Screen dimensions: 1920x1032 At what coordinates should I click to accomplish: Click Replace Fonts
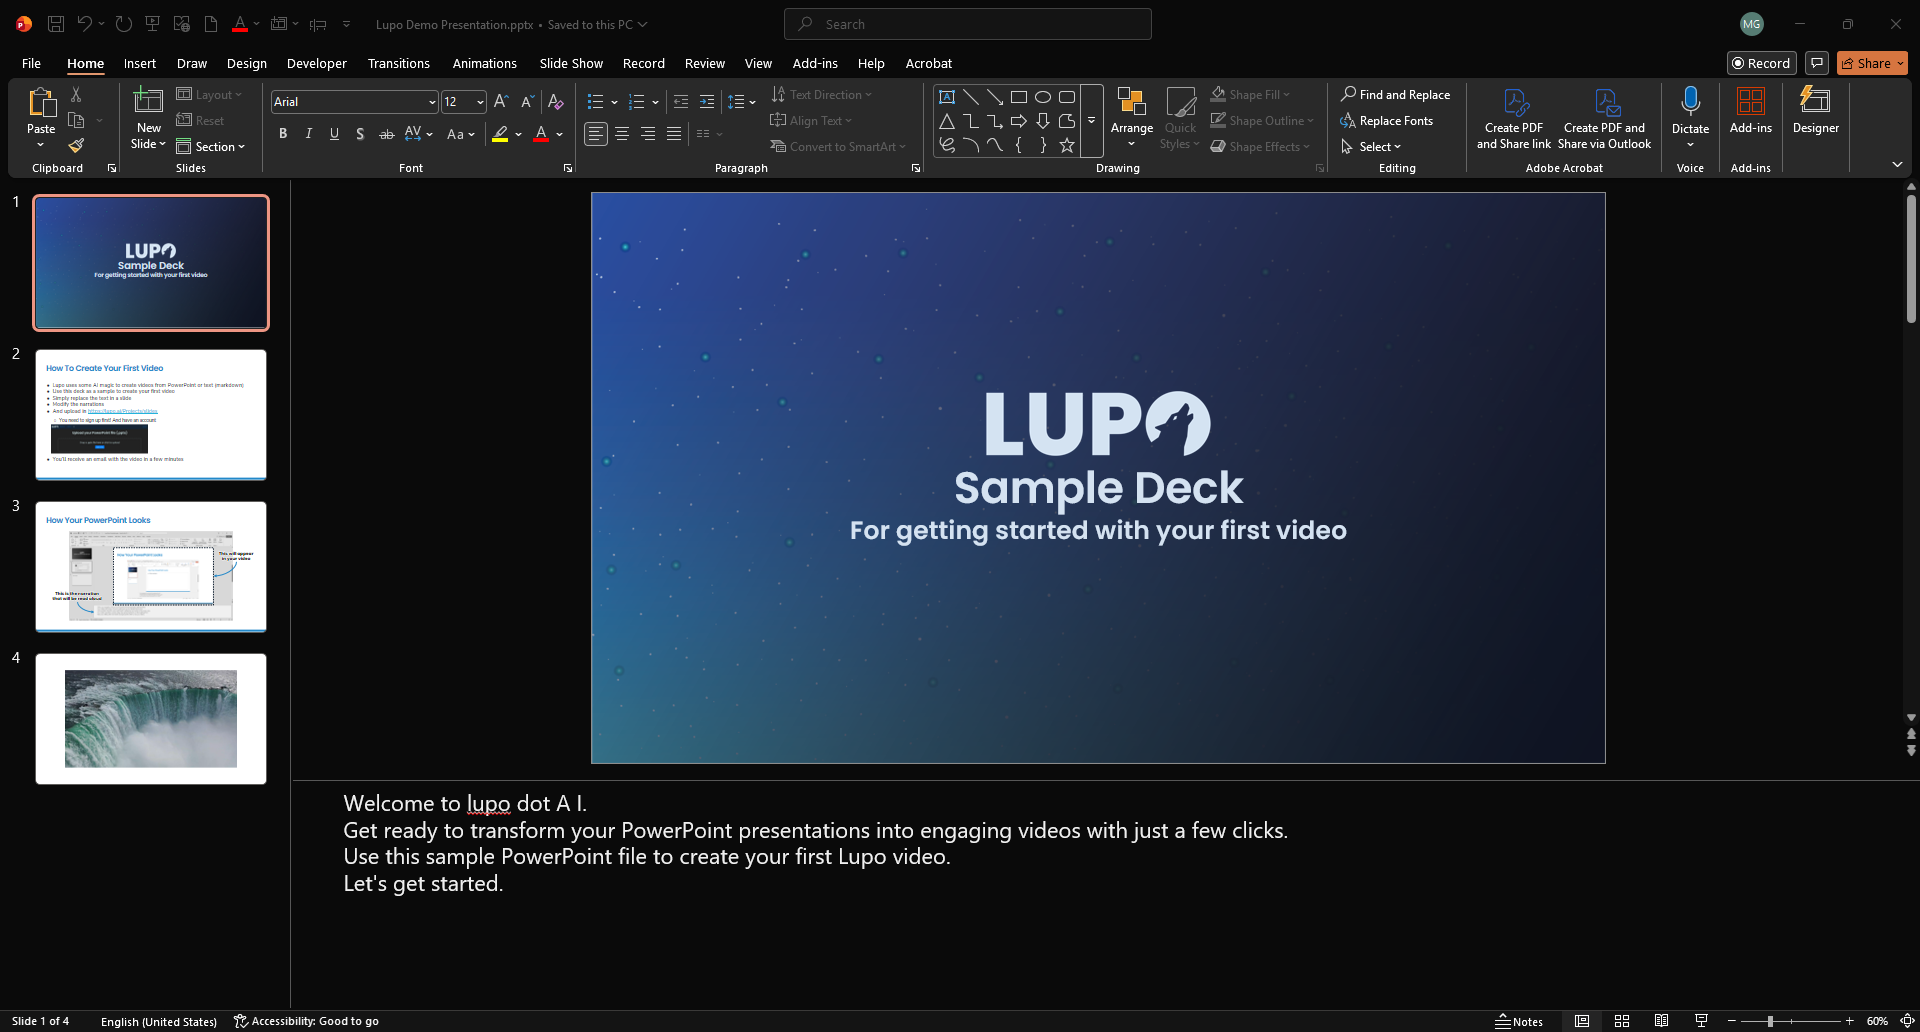[1387, 120]
